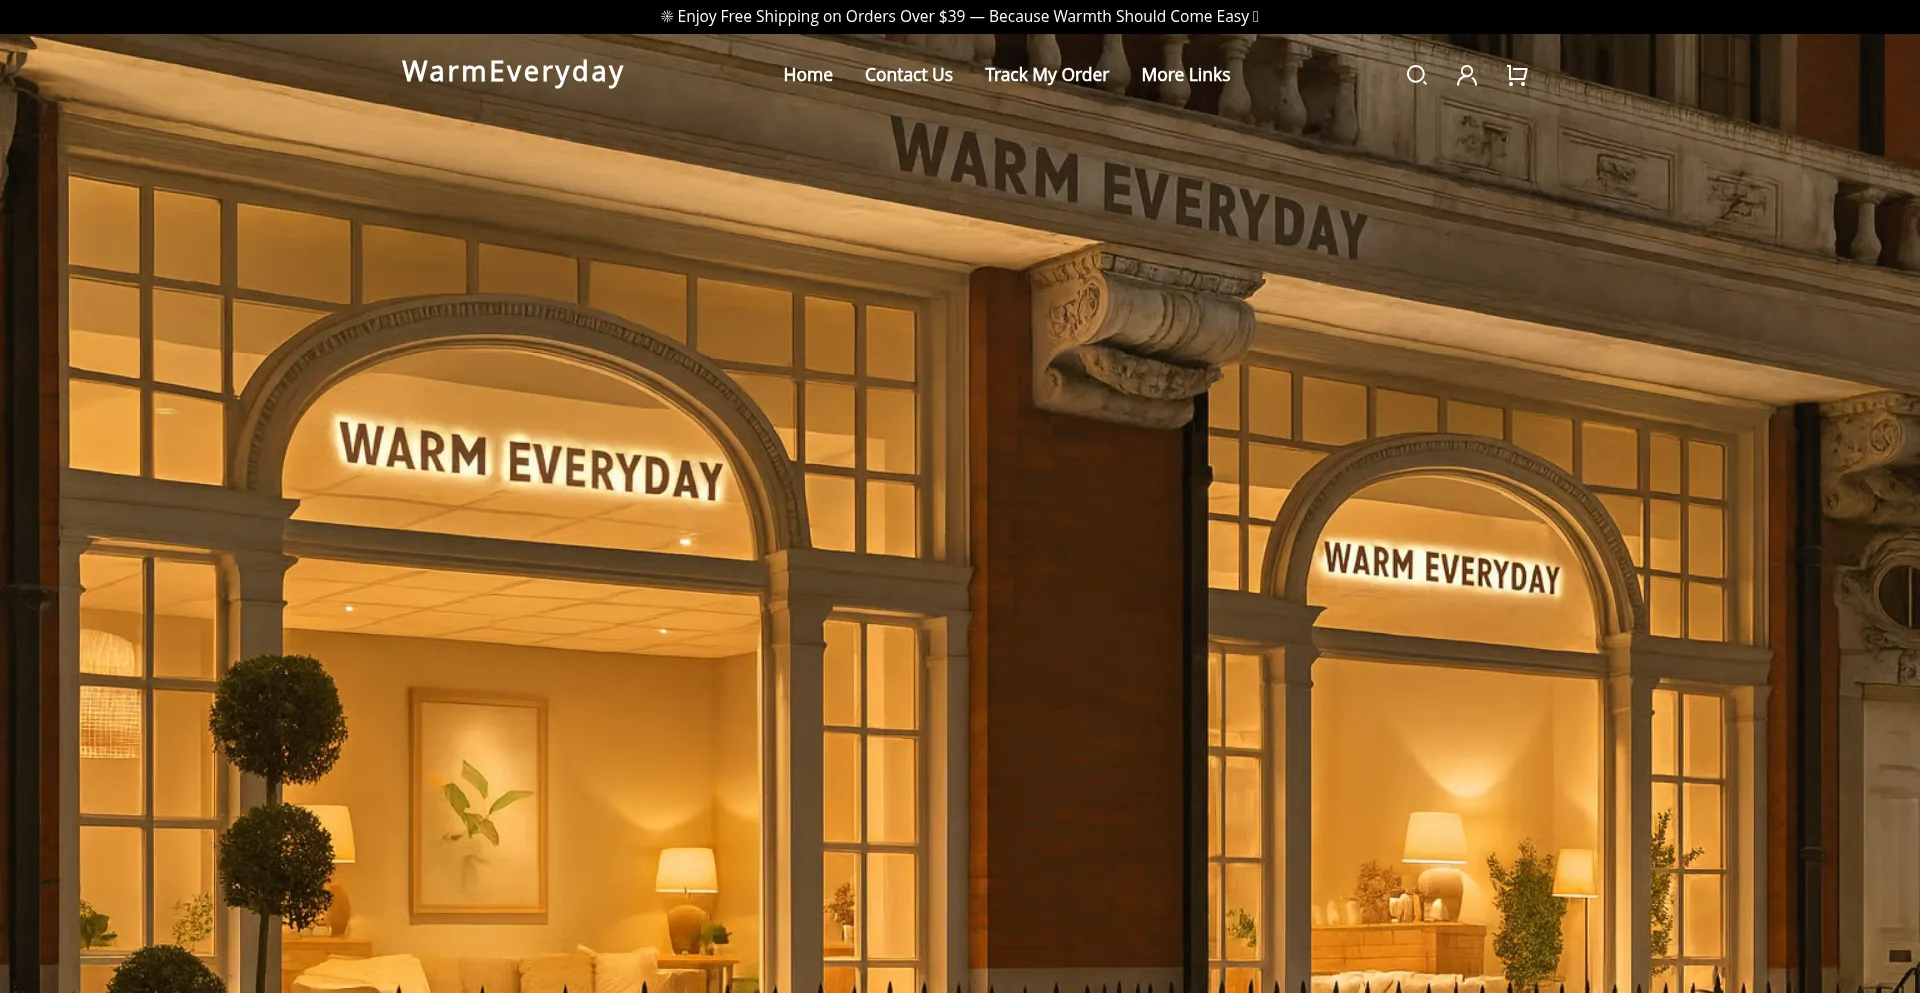The image size is (1920, 993).
Task: Click the search magnifier in the header
Action: (x=1416, y=74)
